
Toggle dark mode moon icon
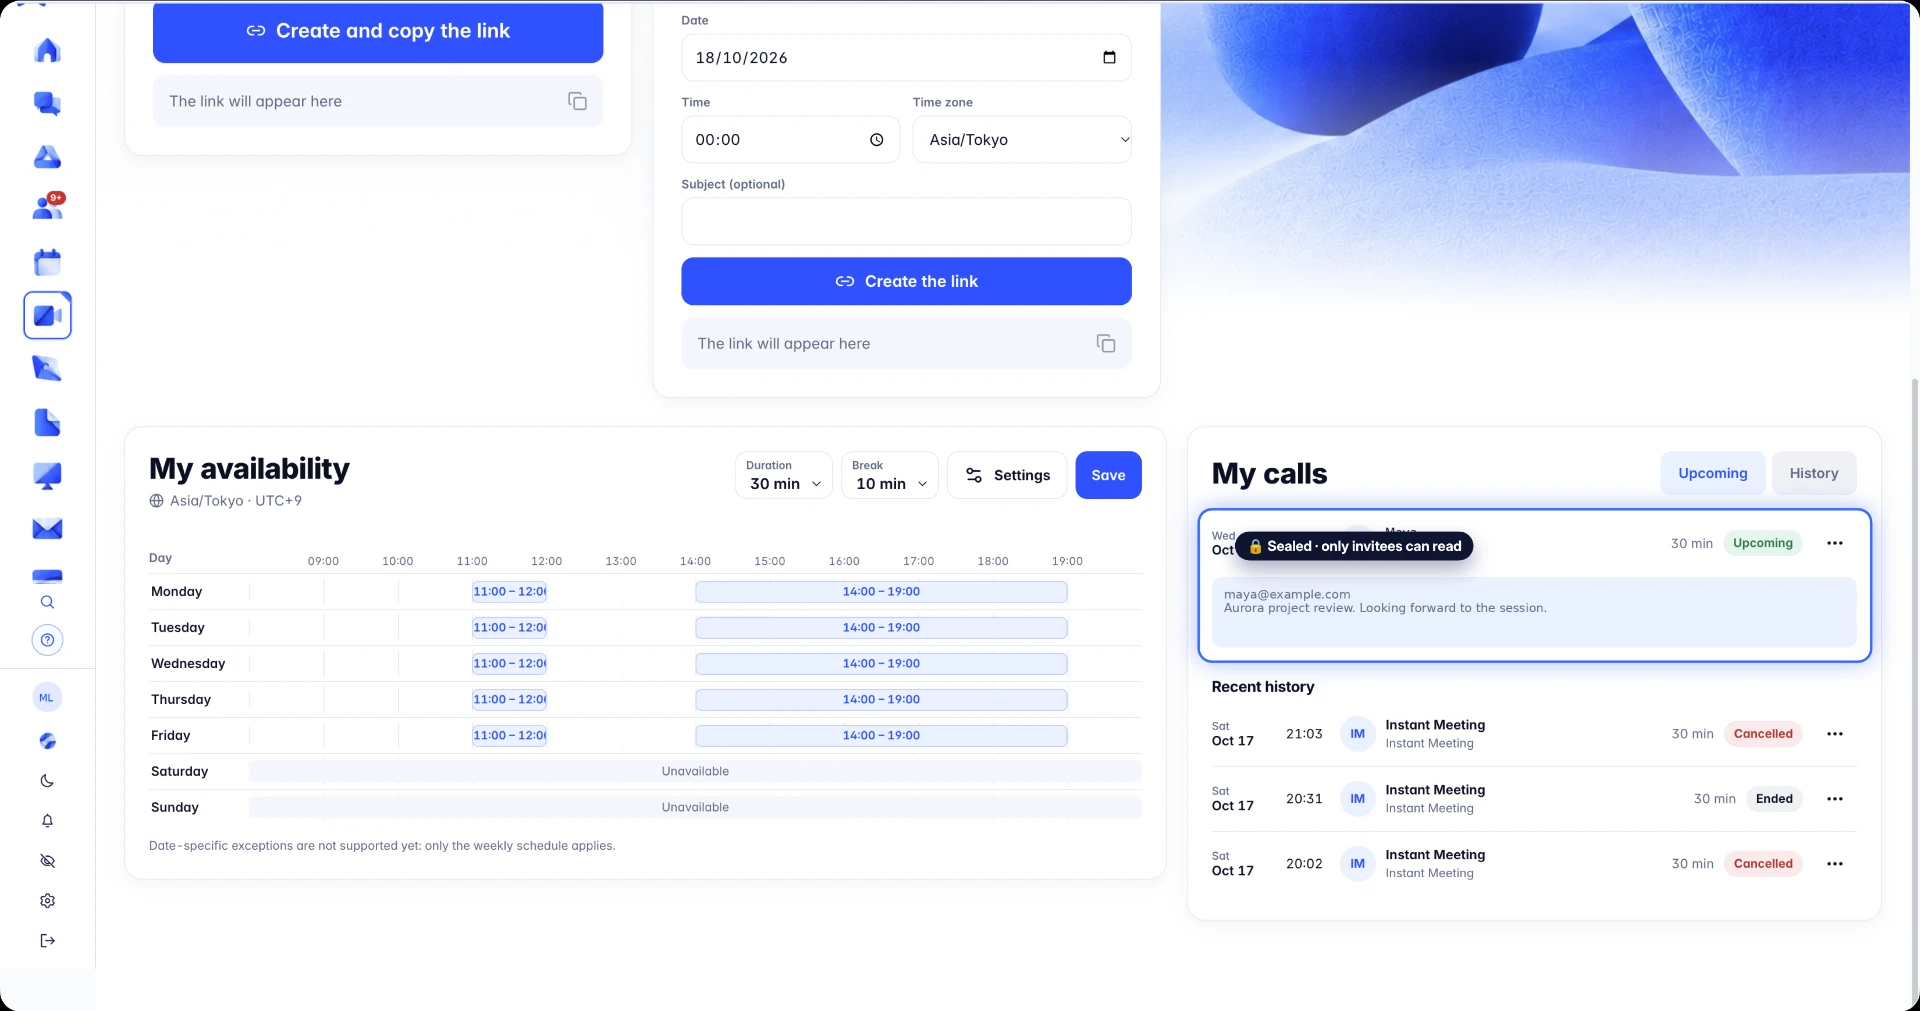(x=47, y=781)
